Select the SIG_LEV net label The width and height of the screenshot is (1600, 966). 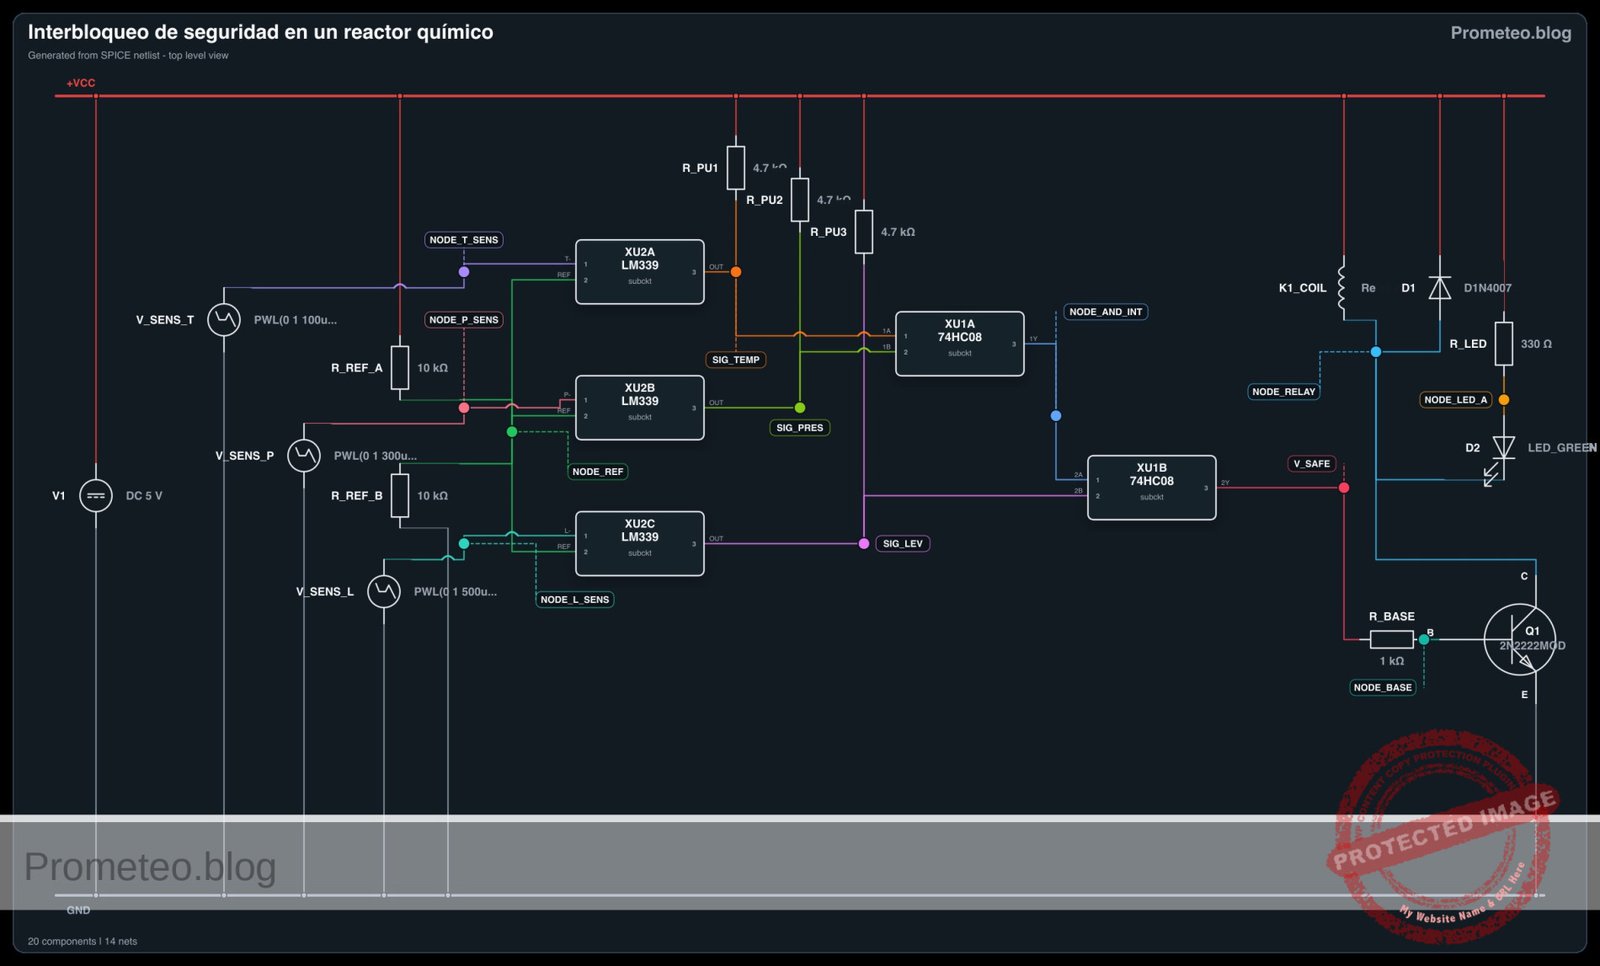pos(903,544)
